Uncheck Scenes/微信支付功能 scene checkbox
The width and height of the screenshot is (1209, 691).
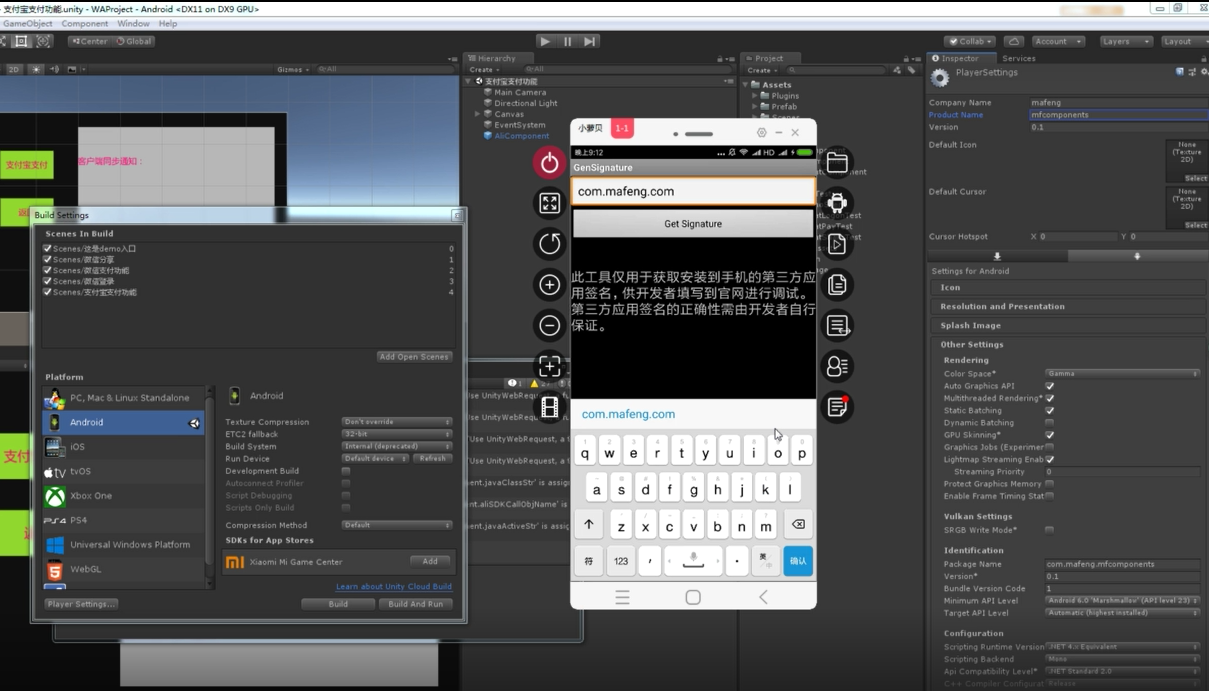pos(47,270)
